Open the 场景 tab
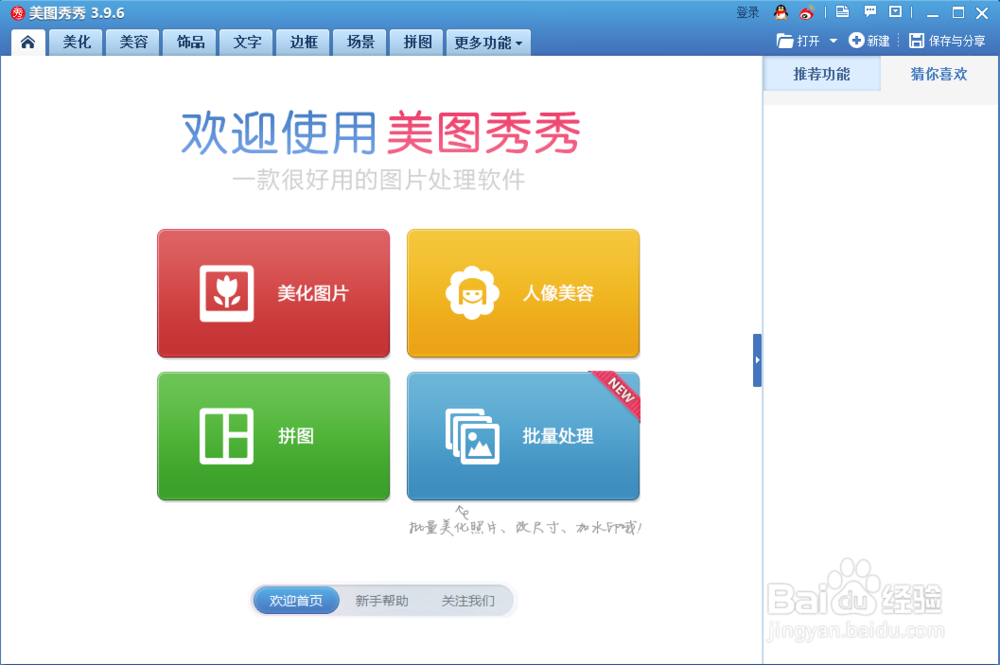1000x665 pixels. [360, 42]
